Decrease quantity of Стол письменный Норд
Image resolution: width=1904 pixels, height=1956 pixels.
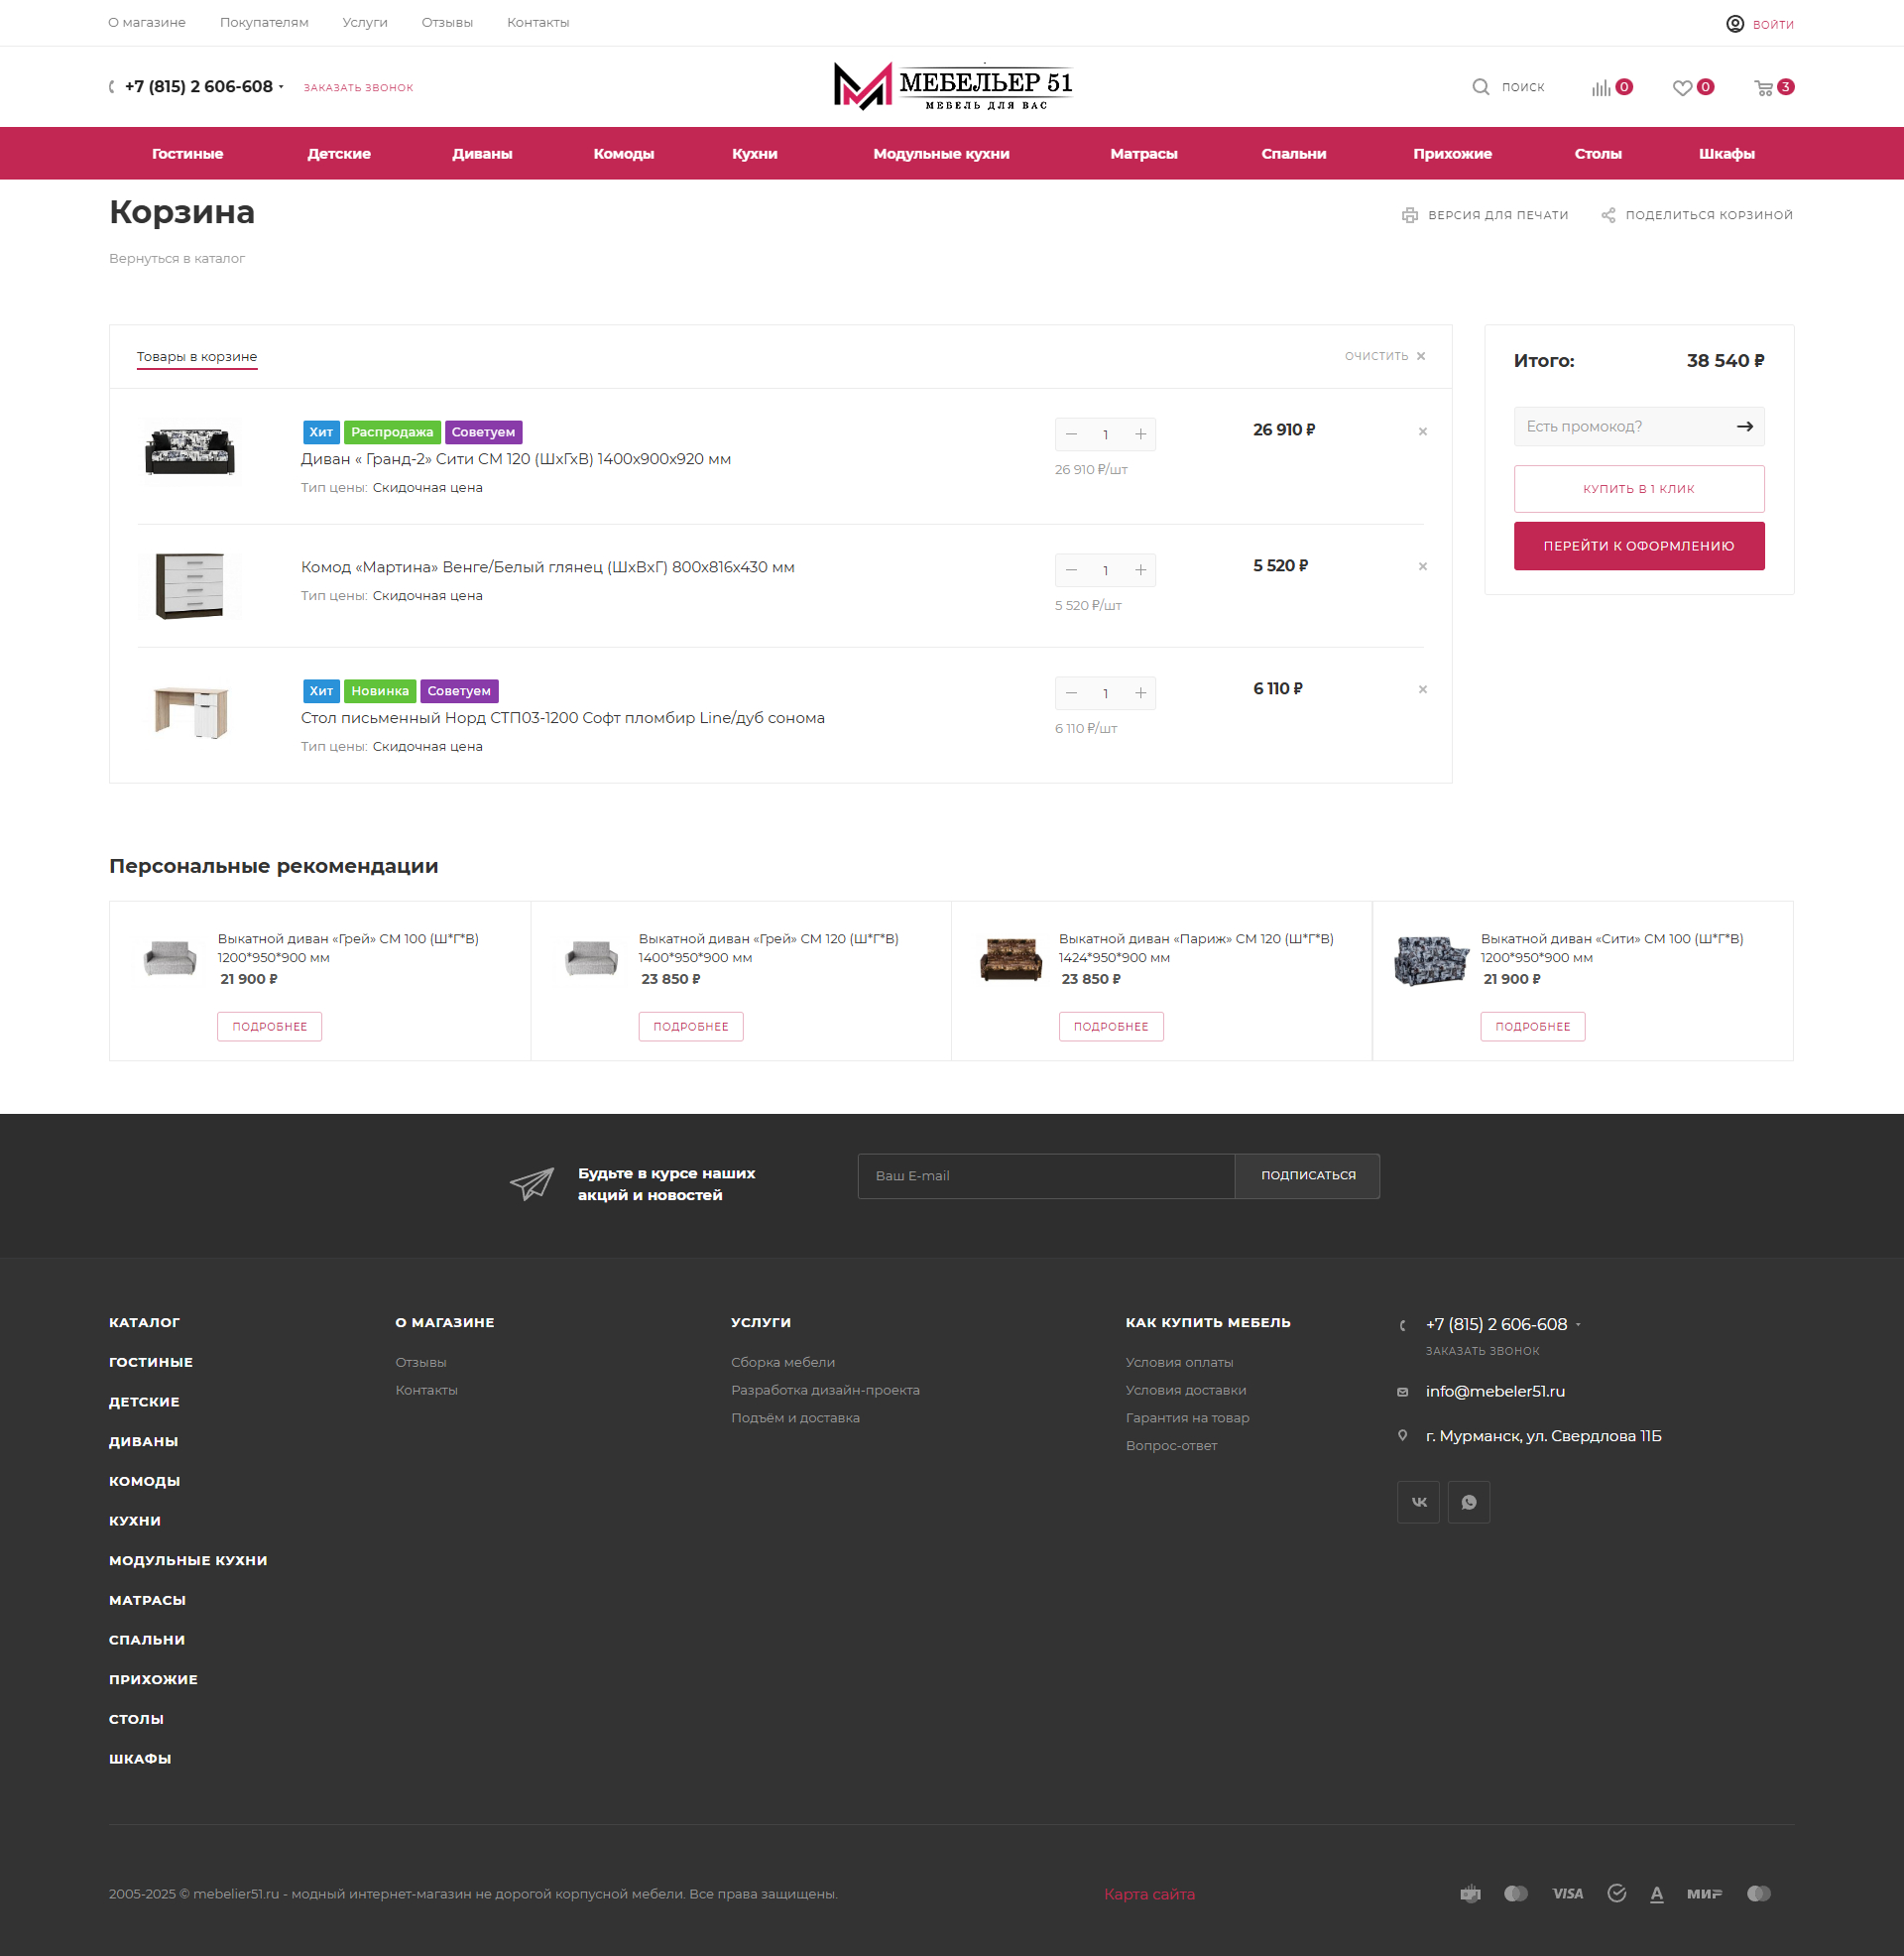1071,693
